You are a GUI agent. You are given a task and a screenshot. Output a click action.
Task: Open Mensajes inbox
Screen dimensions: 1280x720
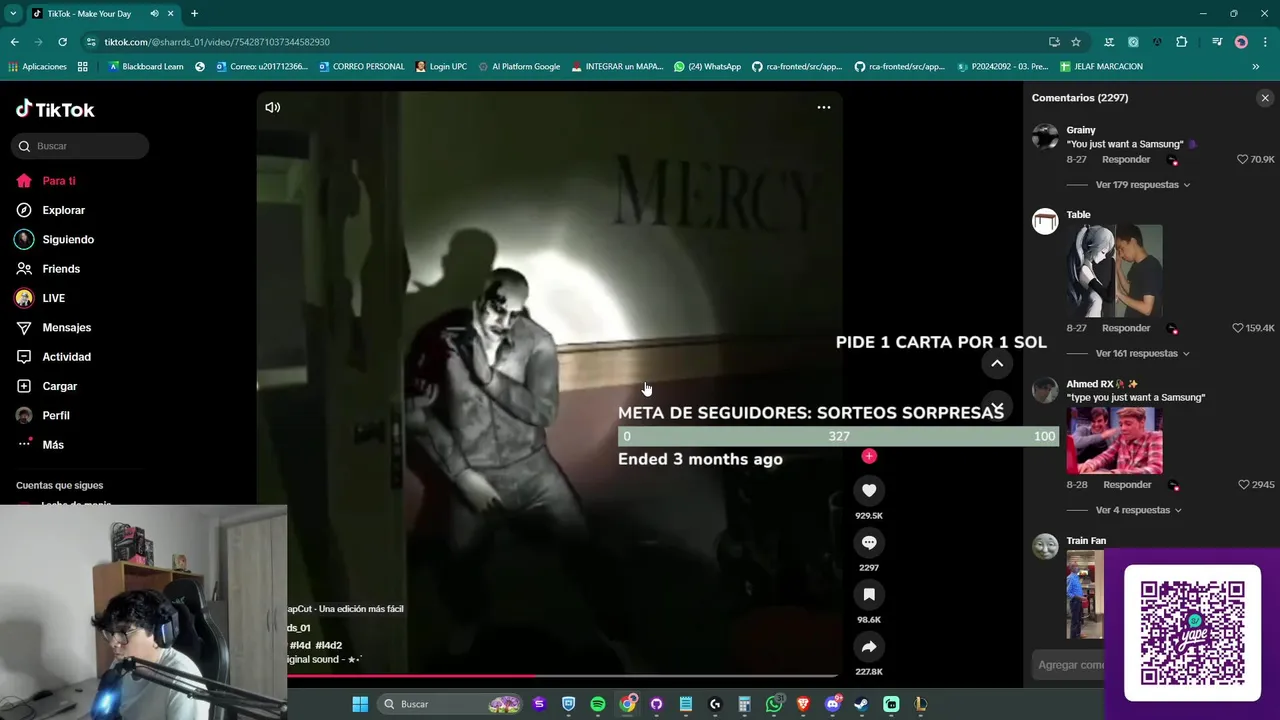coord(66,327)
